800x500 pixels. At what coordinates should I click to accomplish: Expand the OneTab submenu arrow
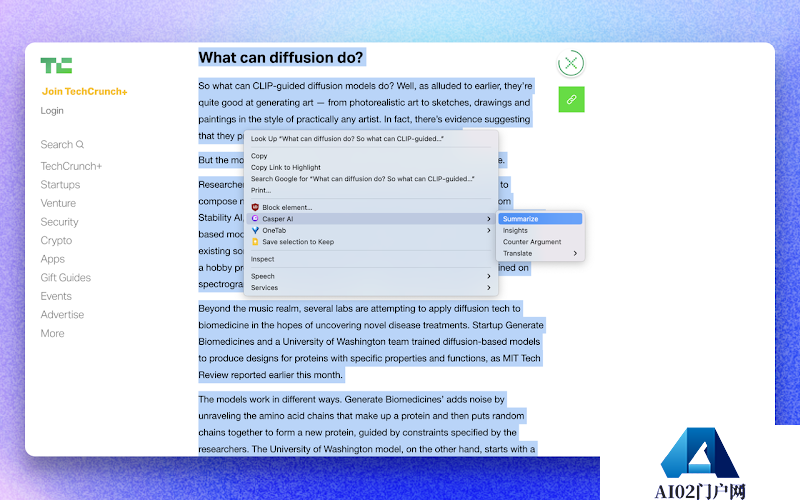tap(489, 230)
